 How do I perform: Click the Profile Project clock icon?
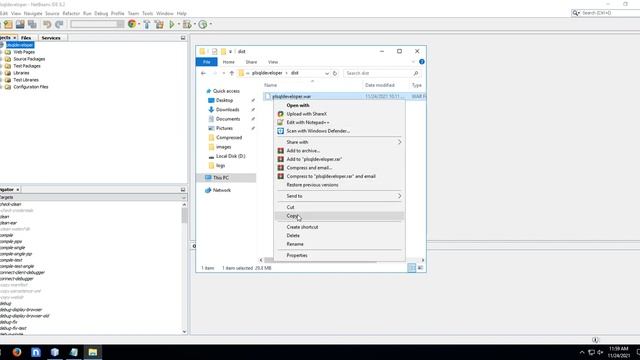coord(203,24)
